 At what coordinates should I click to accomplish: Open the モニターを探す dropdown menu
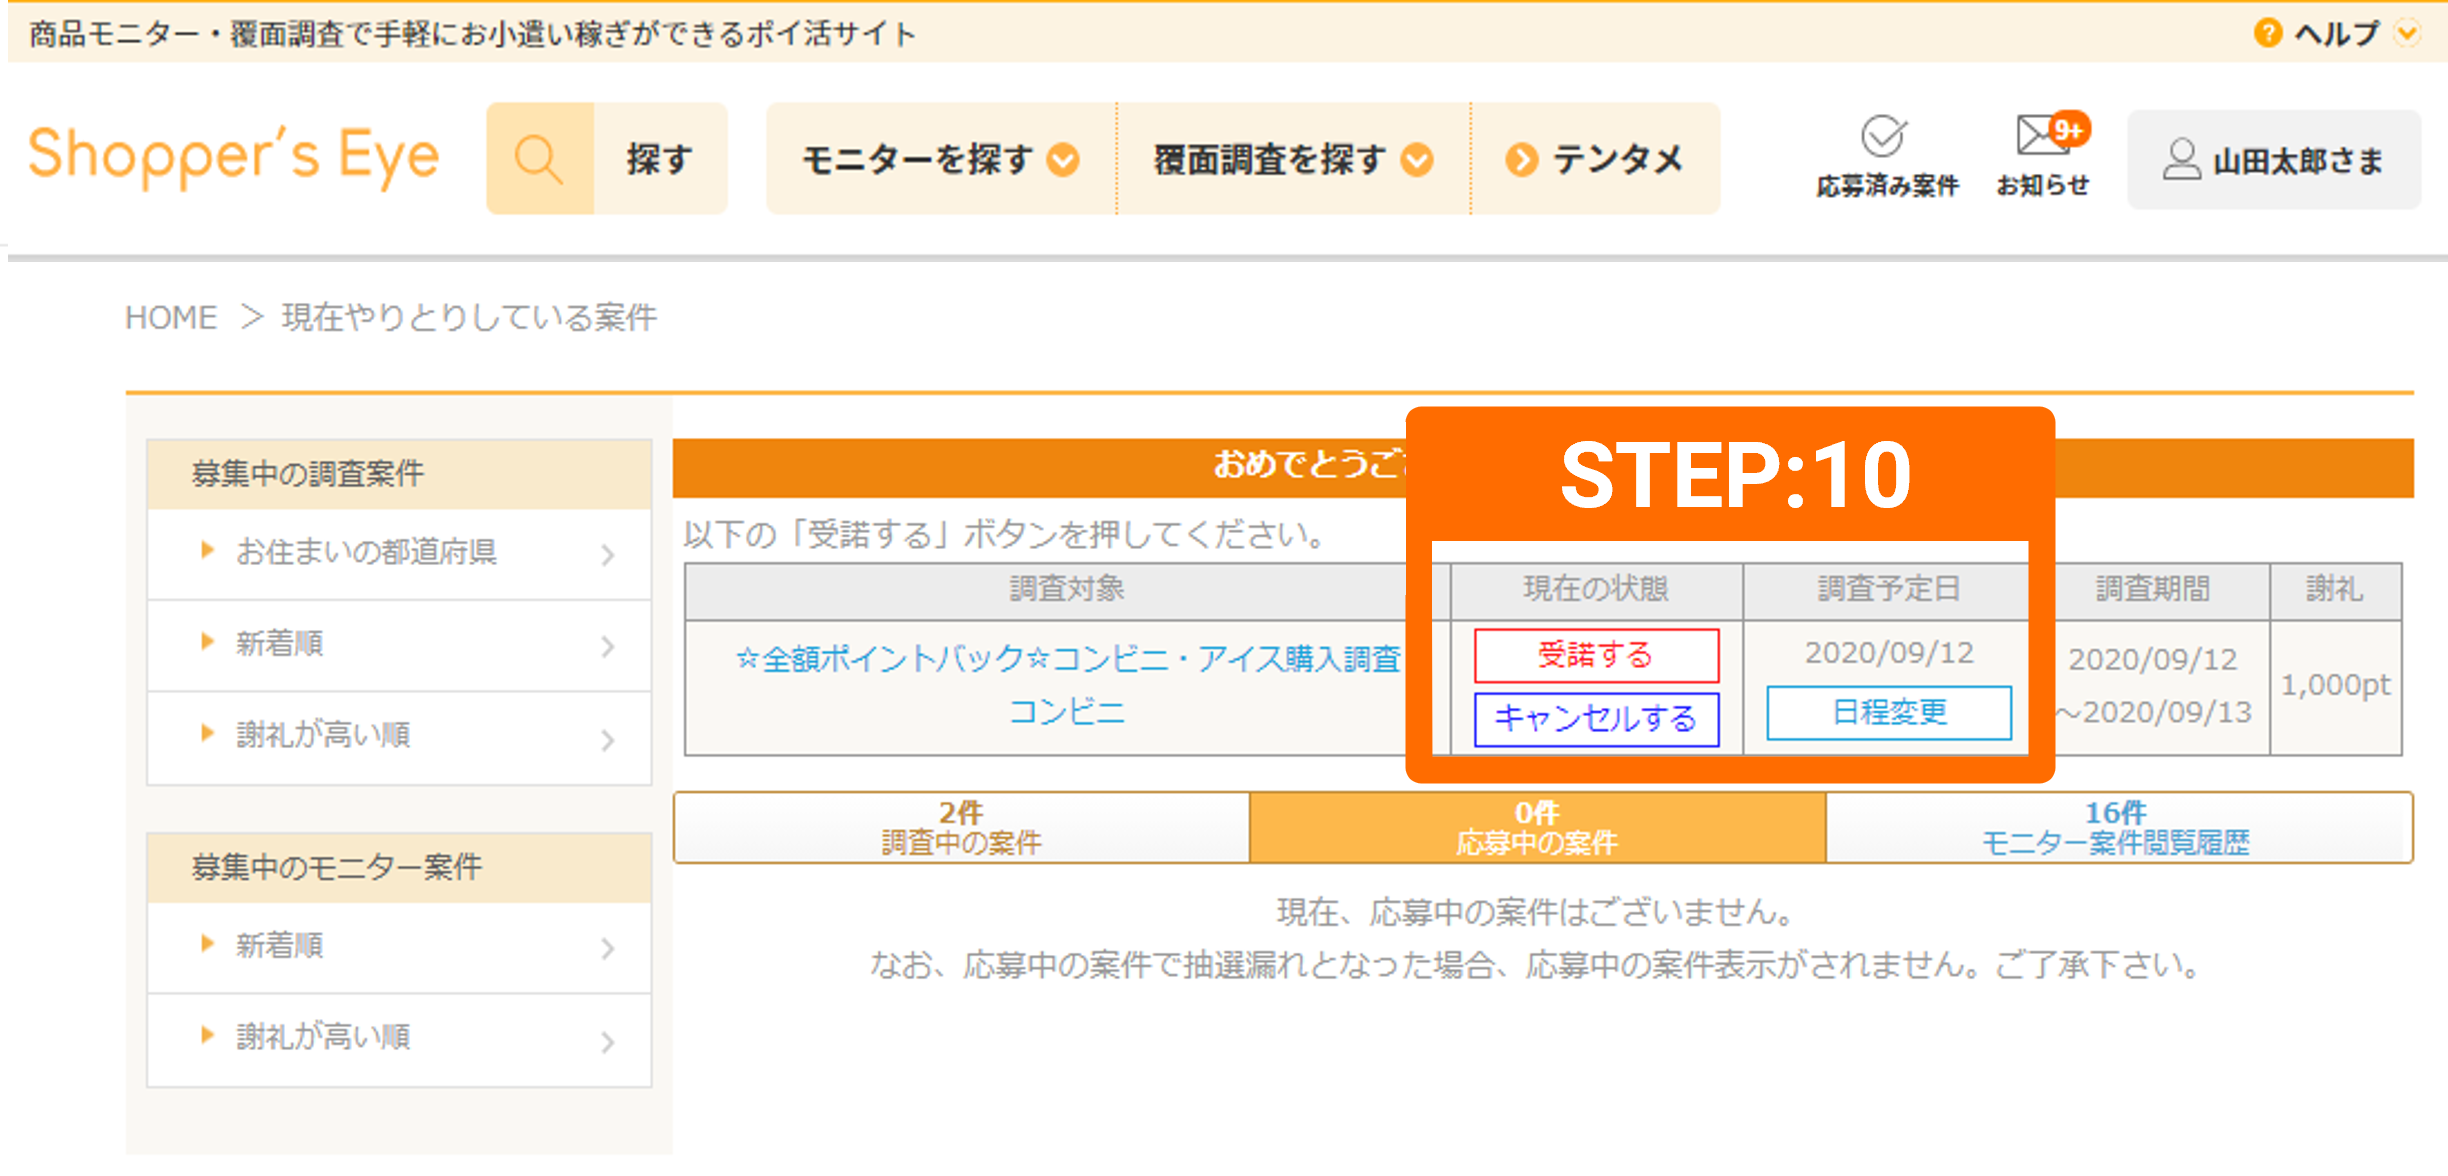(941, 159)
